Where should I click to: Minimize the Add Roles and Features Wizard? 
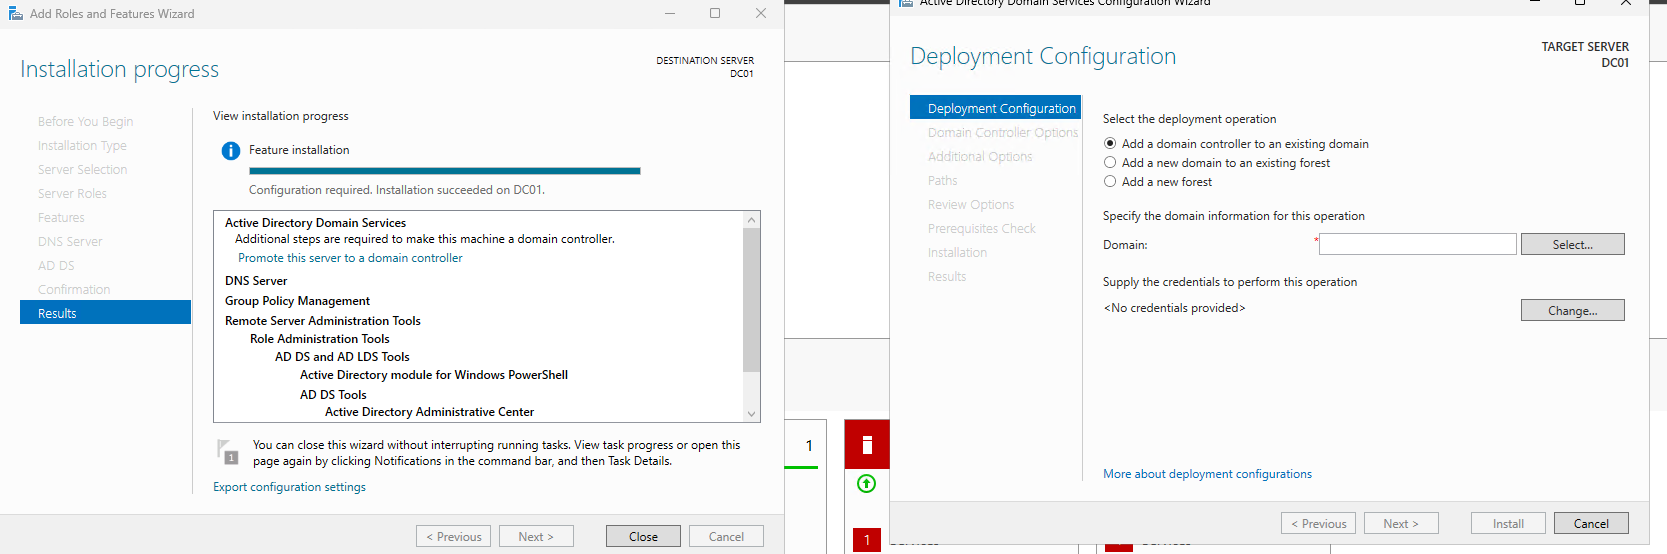670,13
